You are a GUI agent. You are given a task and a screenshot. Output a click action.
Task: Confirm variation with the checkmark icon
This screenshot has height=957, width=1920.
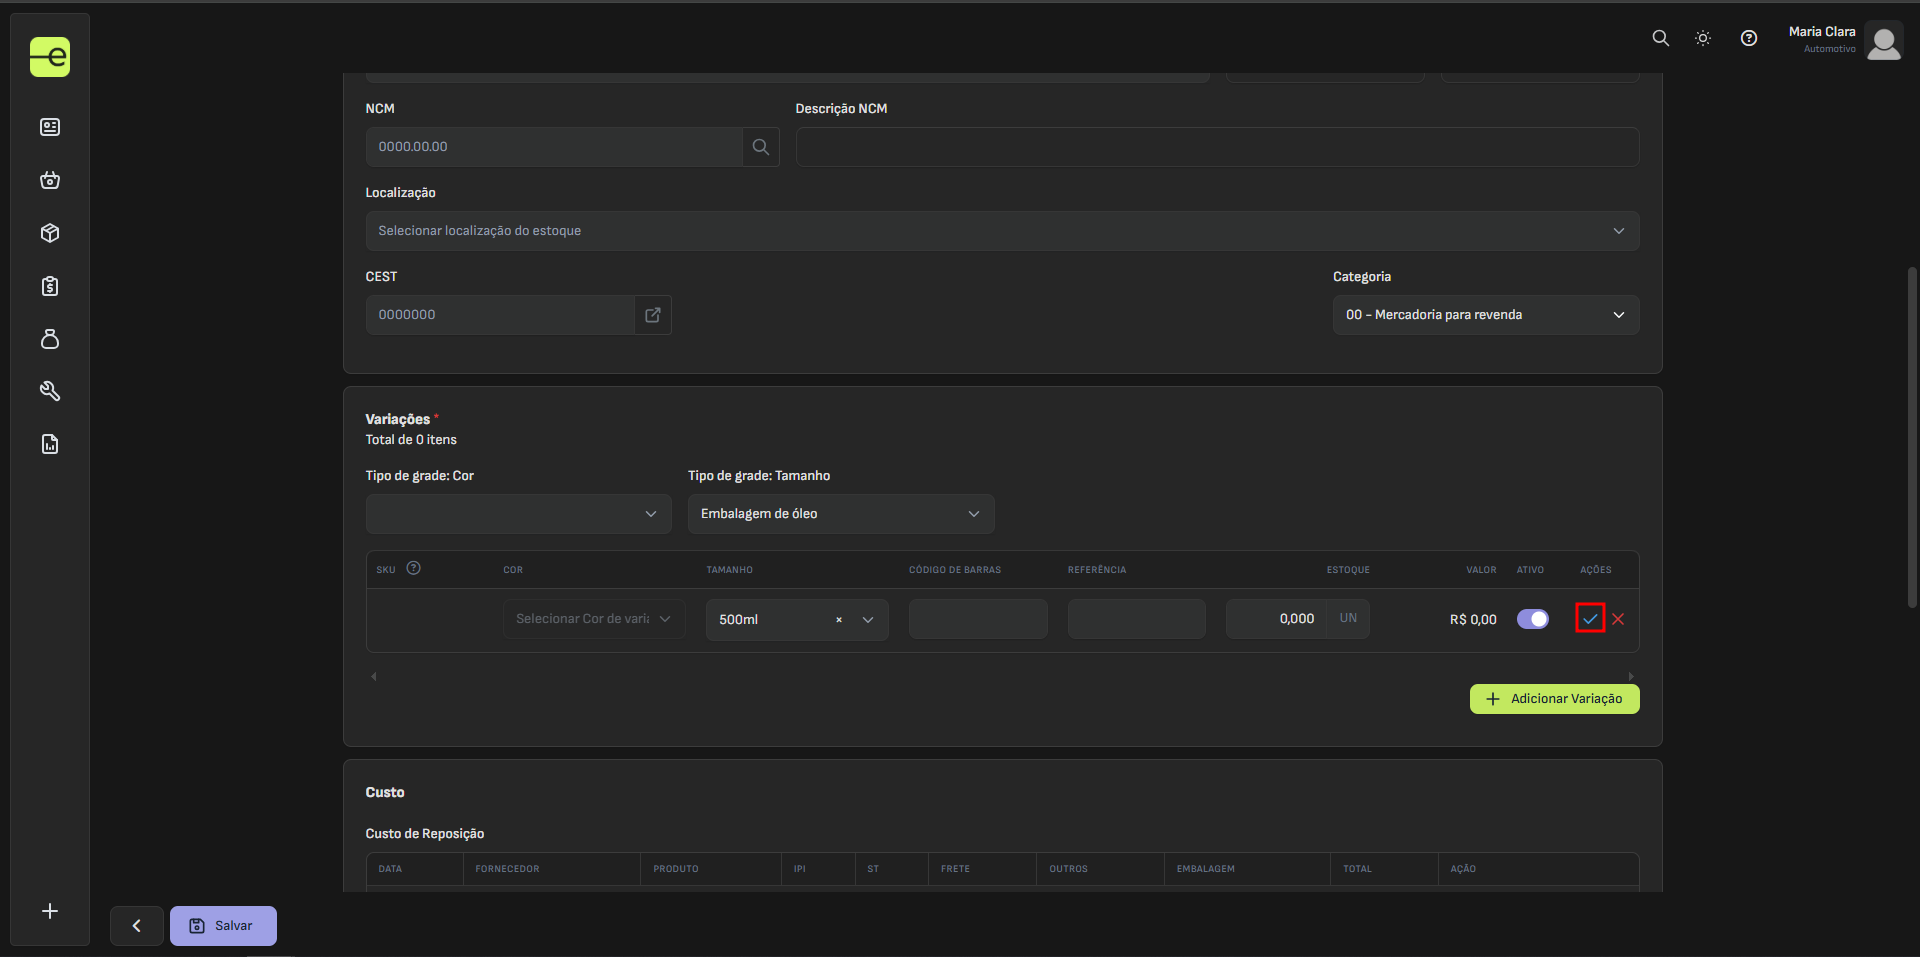click(x=1590, y=619)
